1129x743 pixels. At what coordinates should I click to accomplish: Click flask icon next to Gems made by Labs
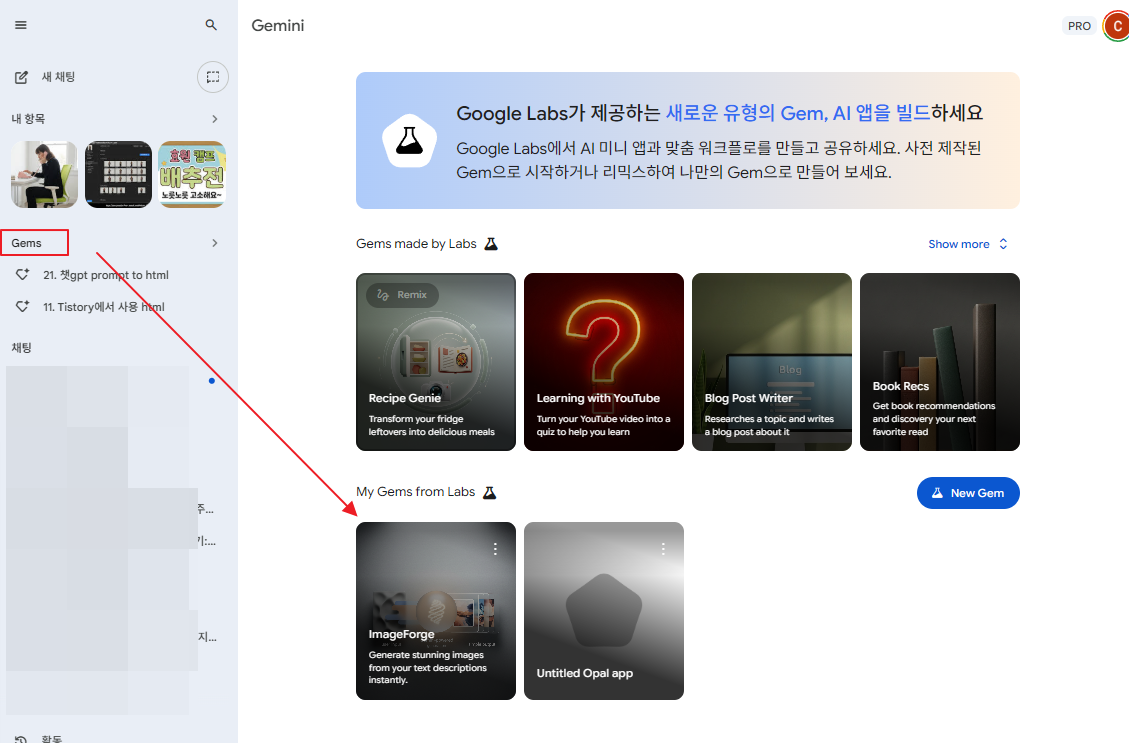click(x=491, y=244)
